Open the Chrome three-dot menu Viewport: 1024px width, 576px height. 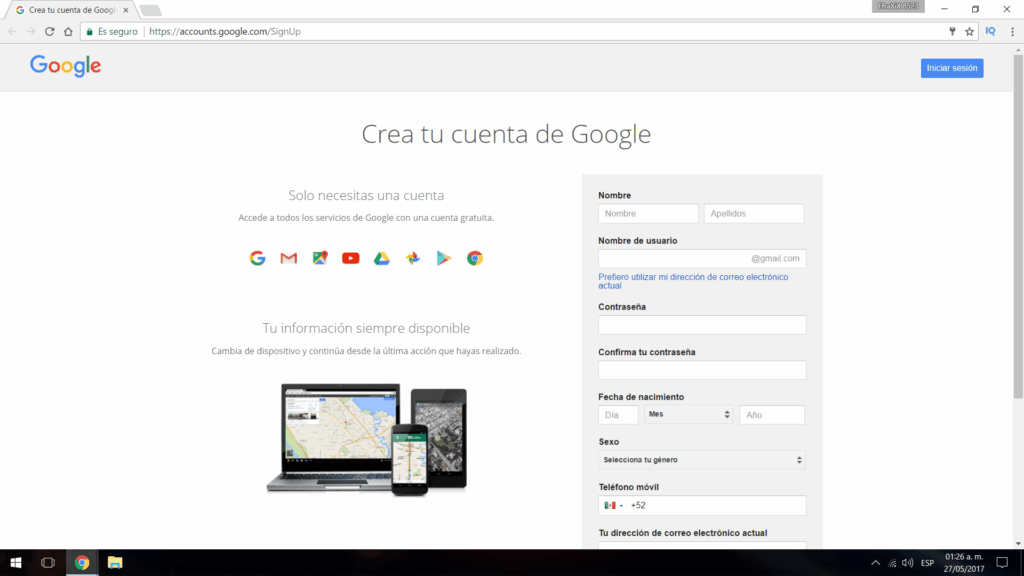[x=1012, y=31]
